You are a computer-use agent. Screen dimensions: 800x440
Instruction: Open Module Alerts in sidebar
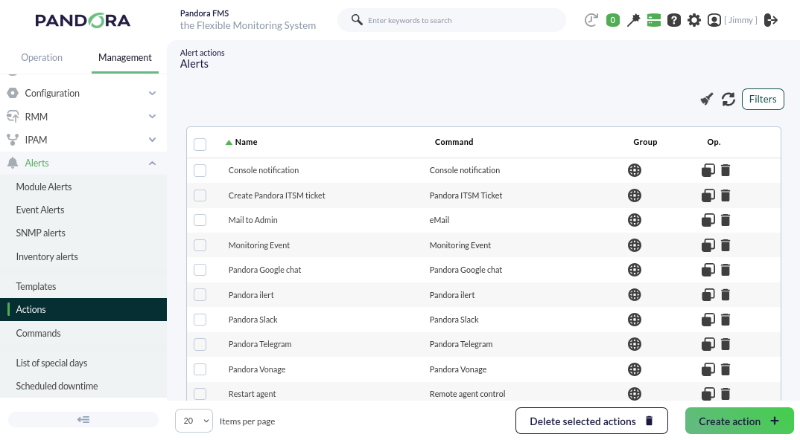pos(44,187)
